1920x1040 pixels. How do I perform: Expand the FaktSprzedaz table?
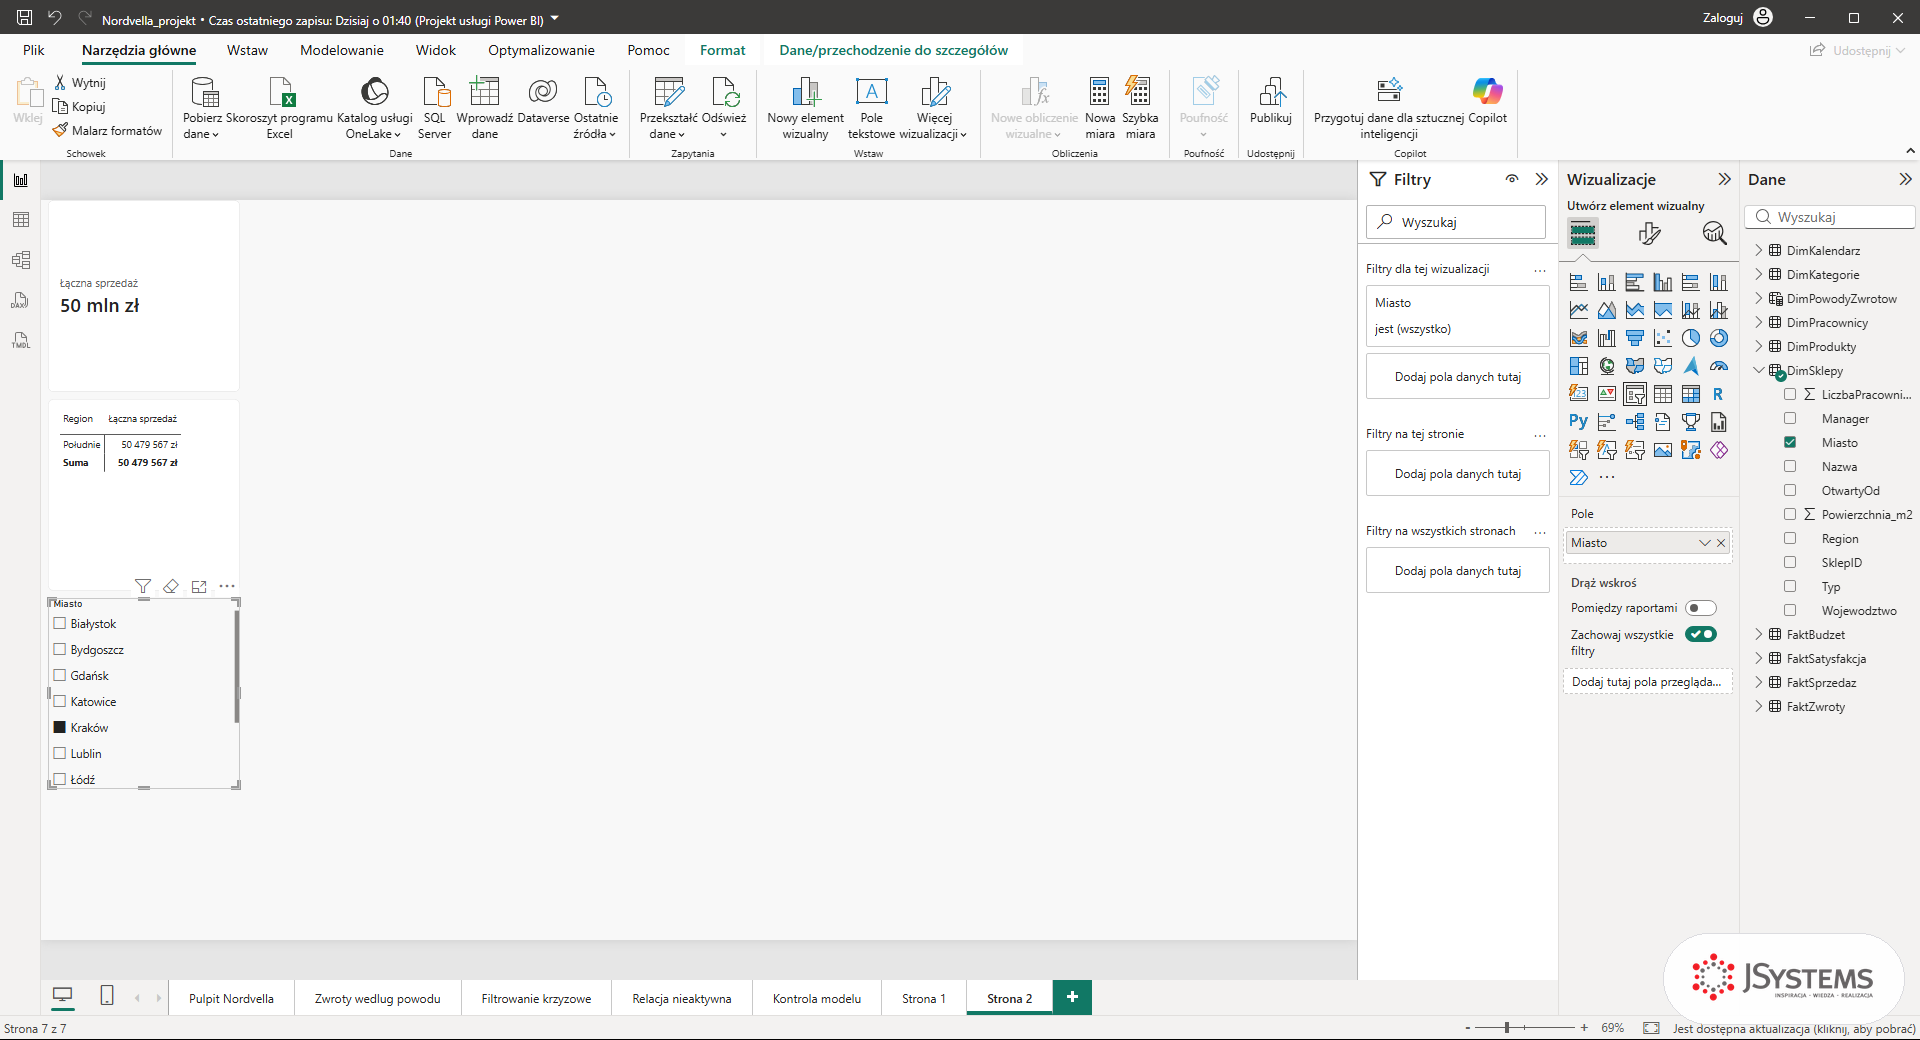coord(1759,682)
